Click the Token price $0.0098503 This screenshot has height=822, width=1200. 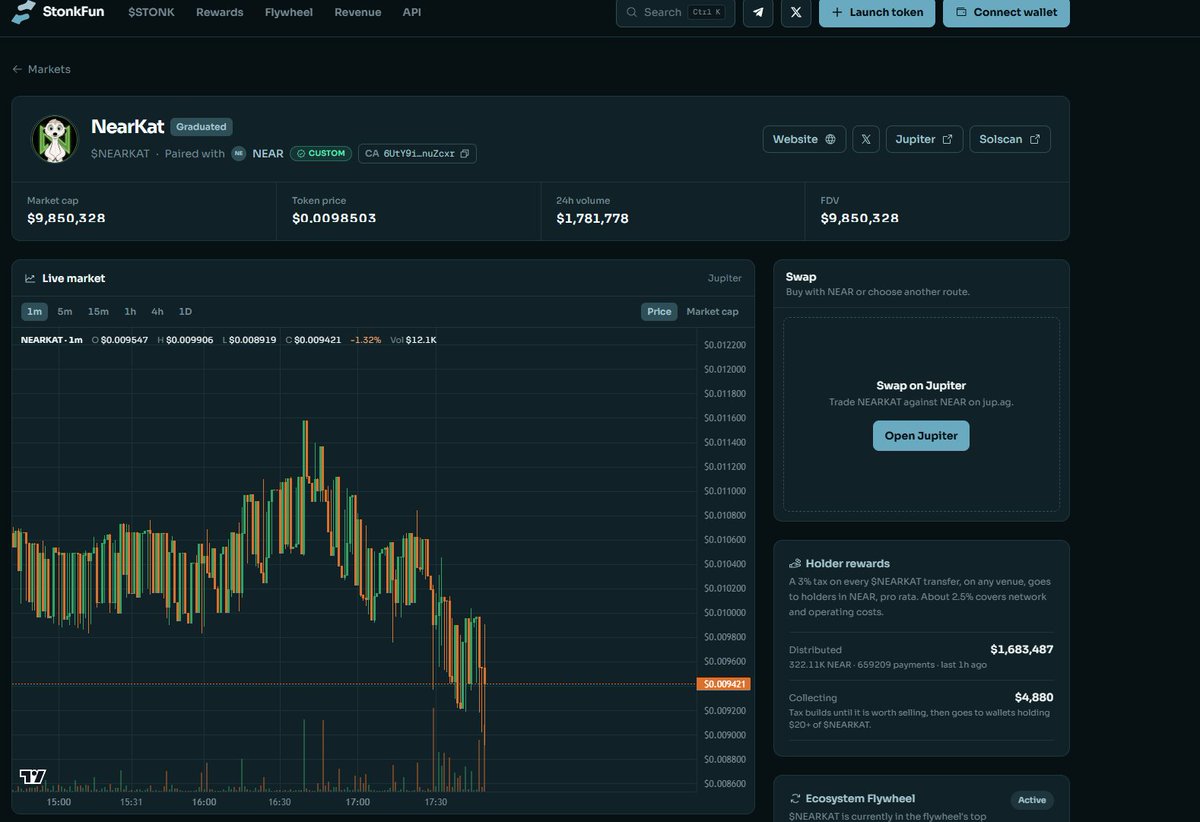tap(334, 218)
